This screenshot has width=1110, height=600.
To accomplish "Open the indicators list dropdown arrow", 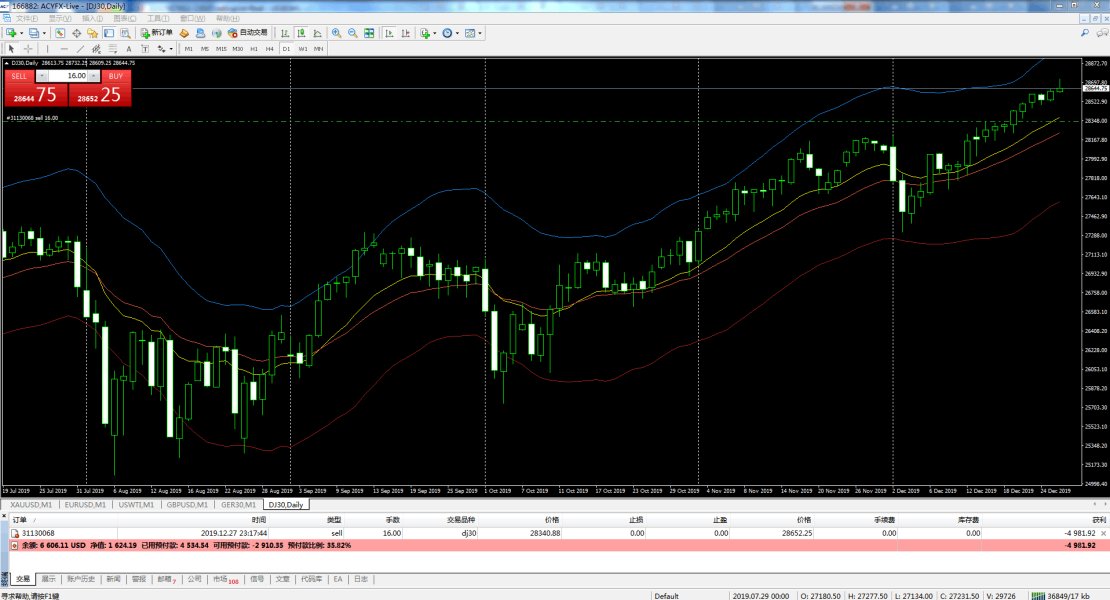I will click(x=433, y=33).
